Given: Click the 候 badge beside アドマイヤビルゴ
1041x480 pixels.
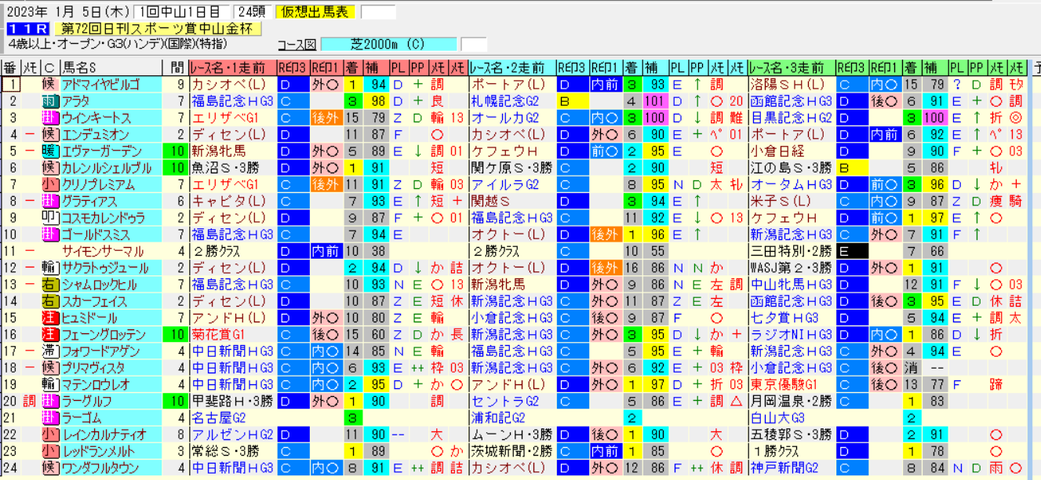Looking at the screenshot, I should tap(50, 84).
